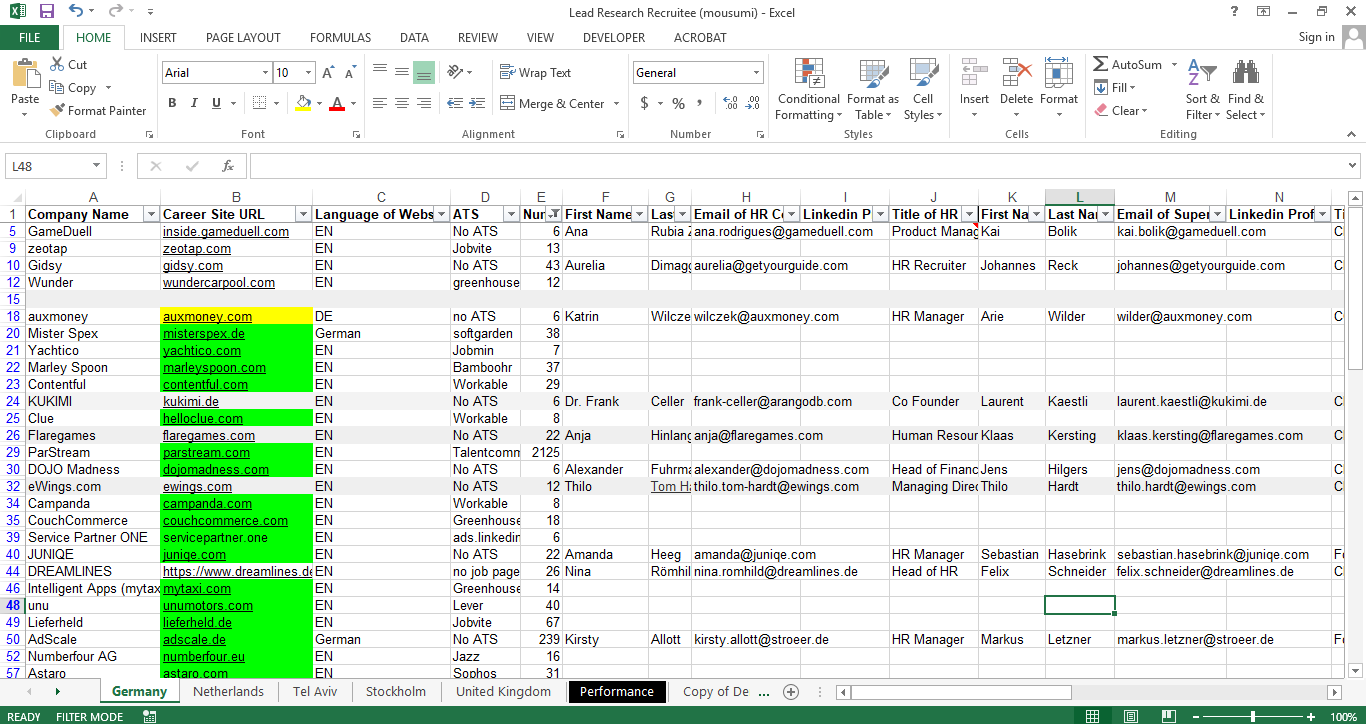Follow the auxmoney.com hyperlink
1366x724 pixels.
click(x=206, y=316)
